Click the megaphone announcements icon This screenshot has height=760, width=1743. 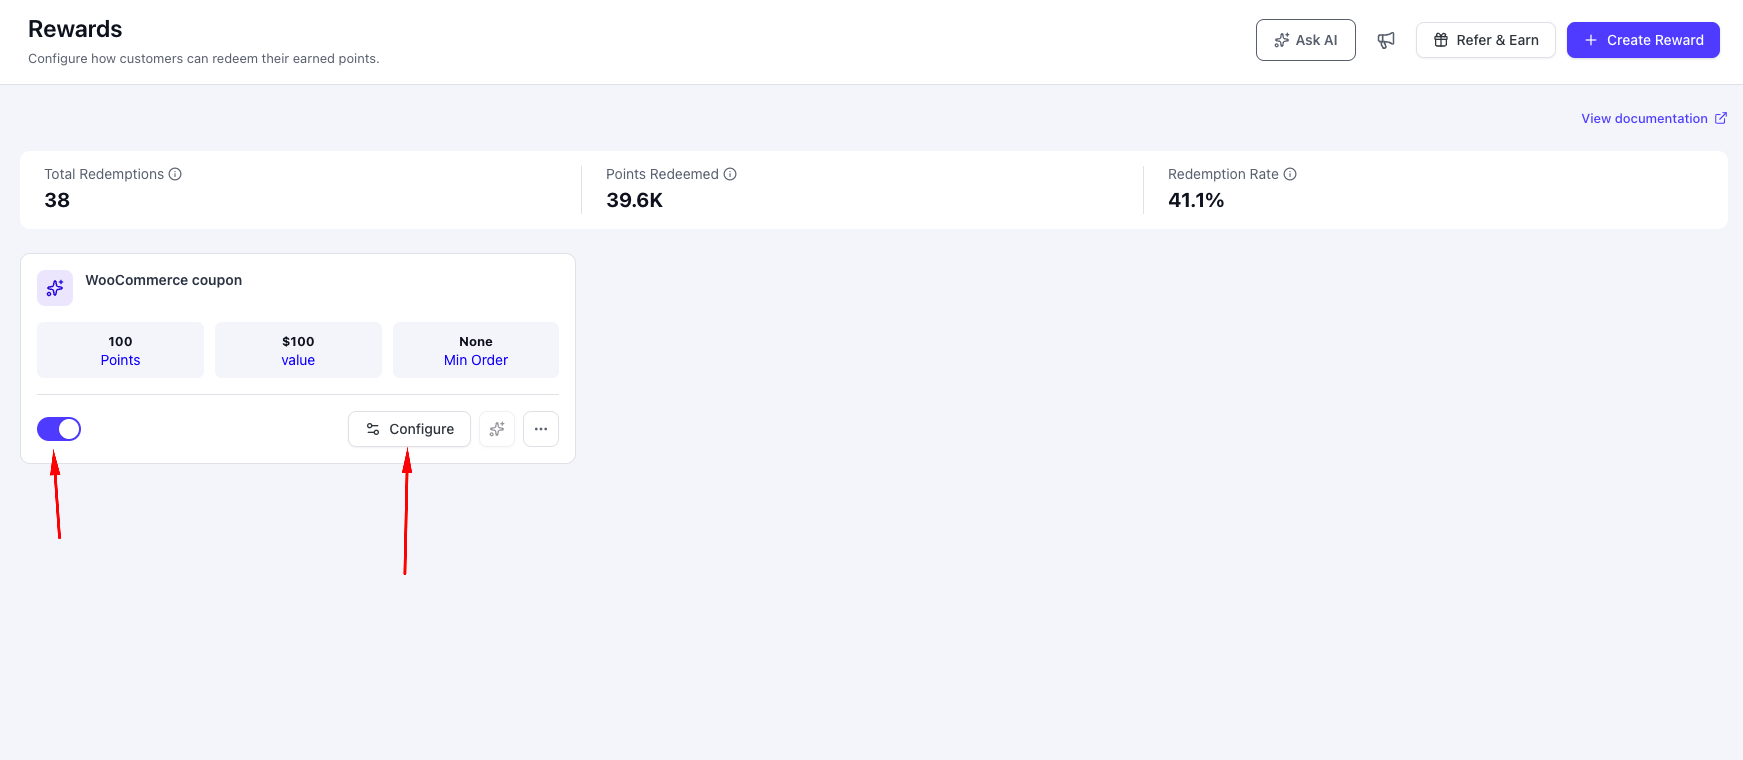[1386, 40]
